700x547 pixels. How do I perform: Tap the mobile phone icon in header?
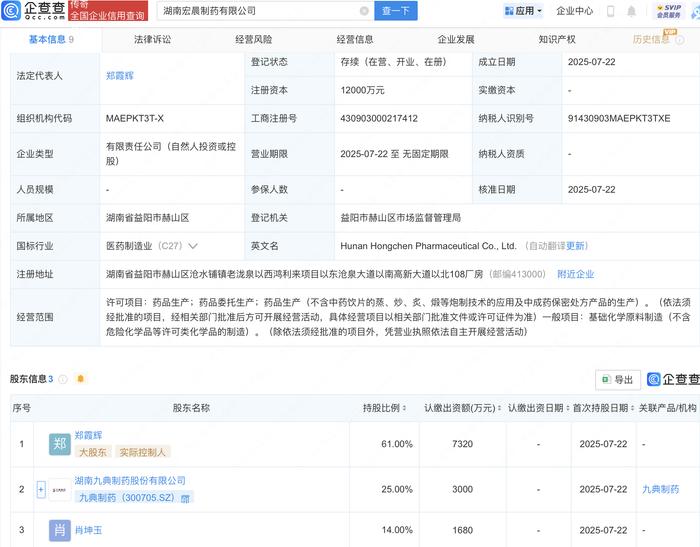point(611,11)
